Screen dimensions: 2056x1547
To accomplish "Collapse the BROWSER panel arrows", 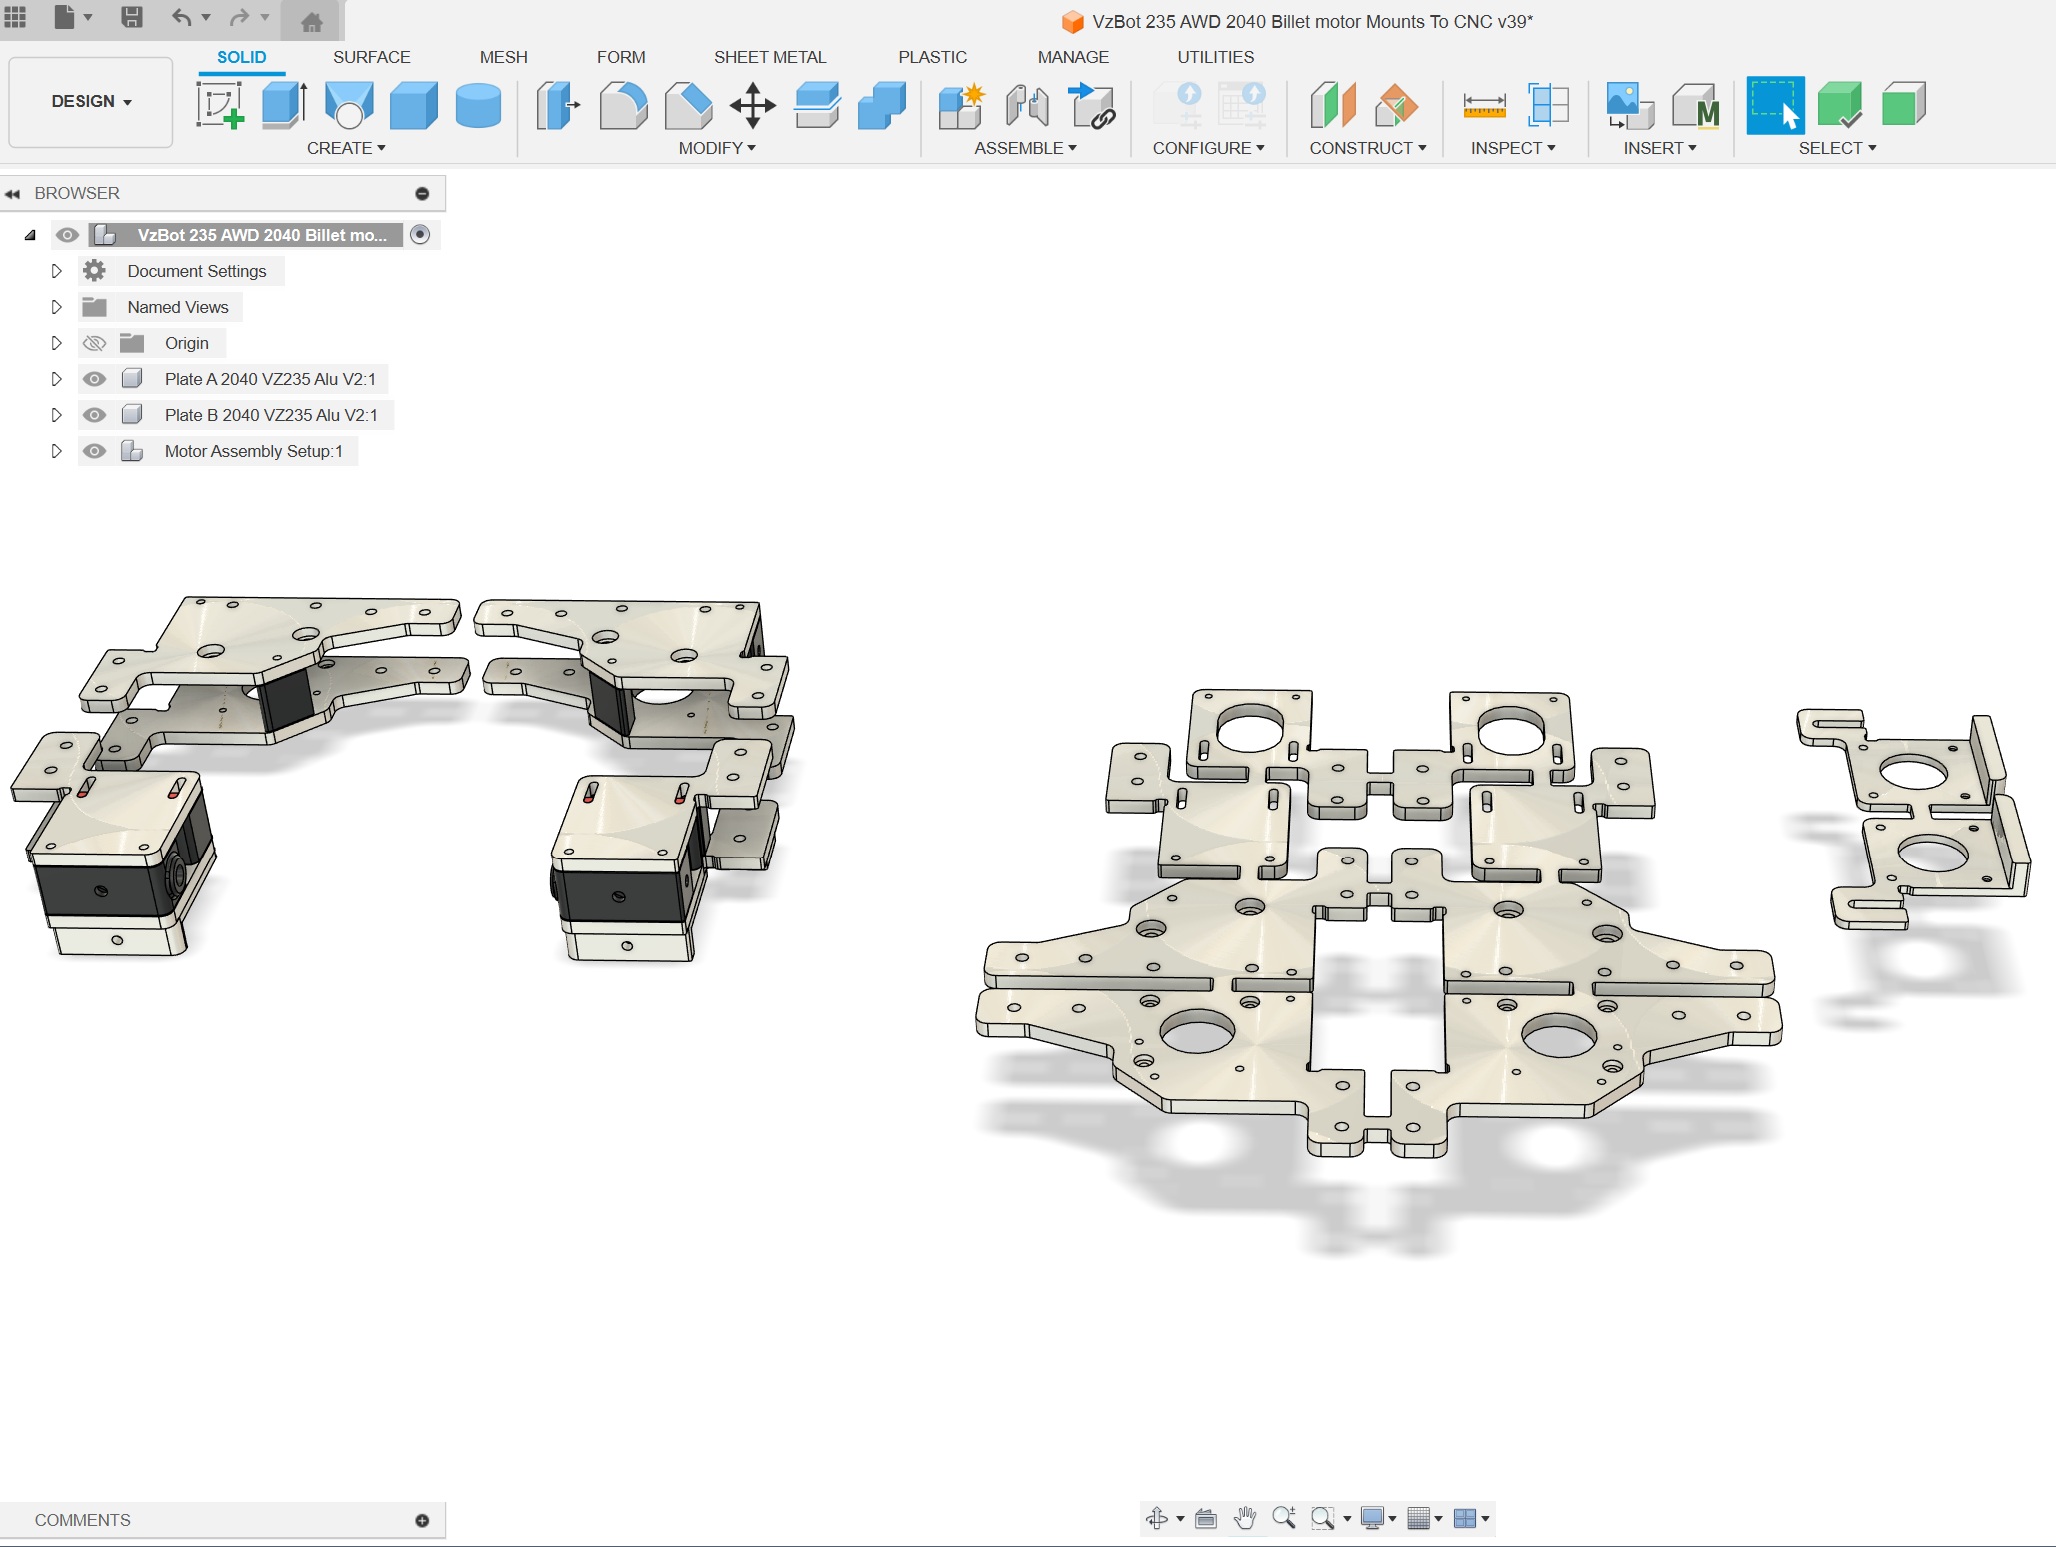I will [x=13, y=193].
